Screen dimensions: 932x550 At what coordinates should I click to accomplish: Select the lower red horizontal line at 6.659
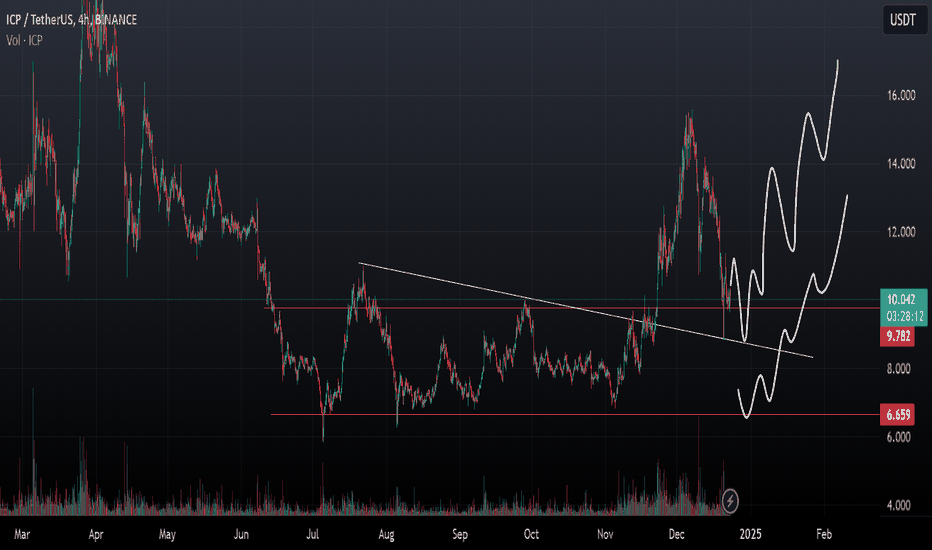click(575, 414)
